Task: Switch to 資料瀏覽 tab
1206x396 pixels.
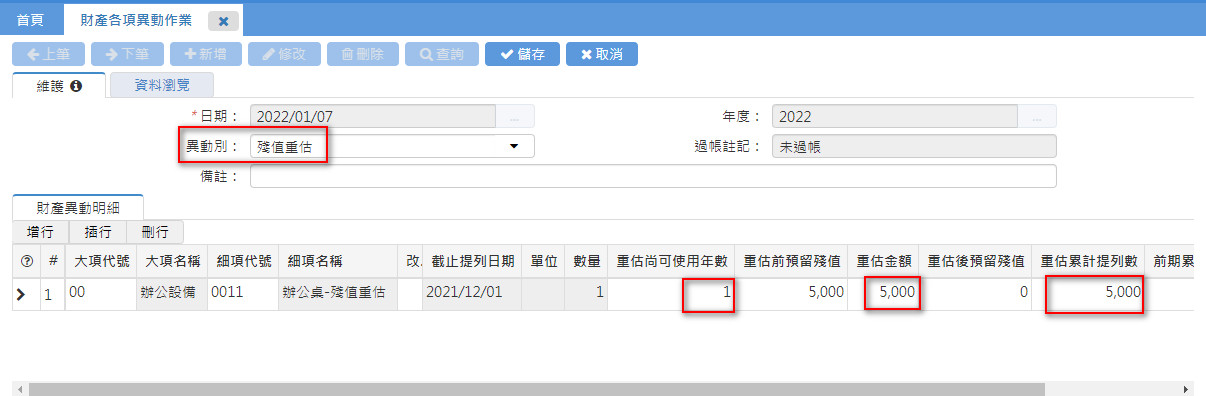Action: [x=162, y=86]
